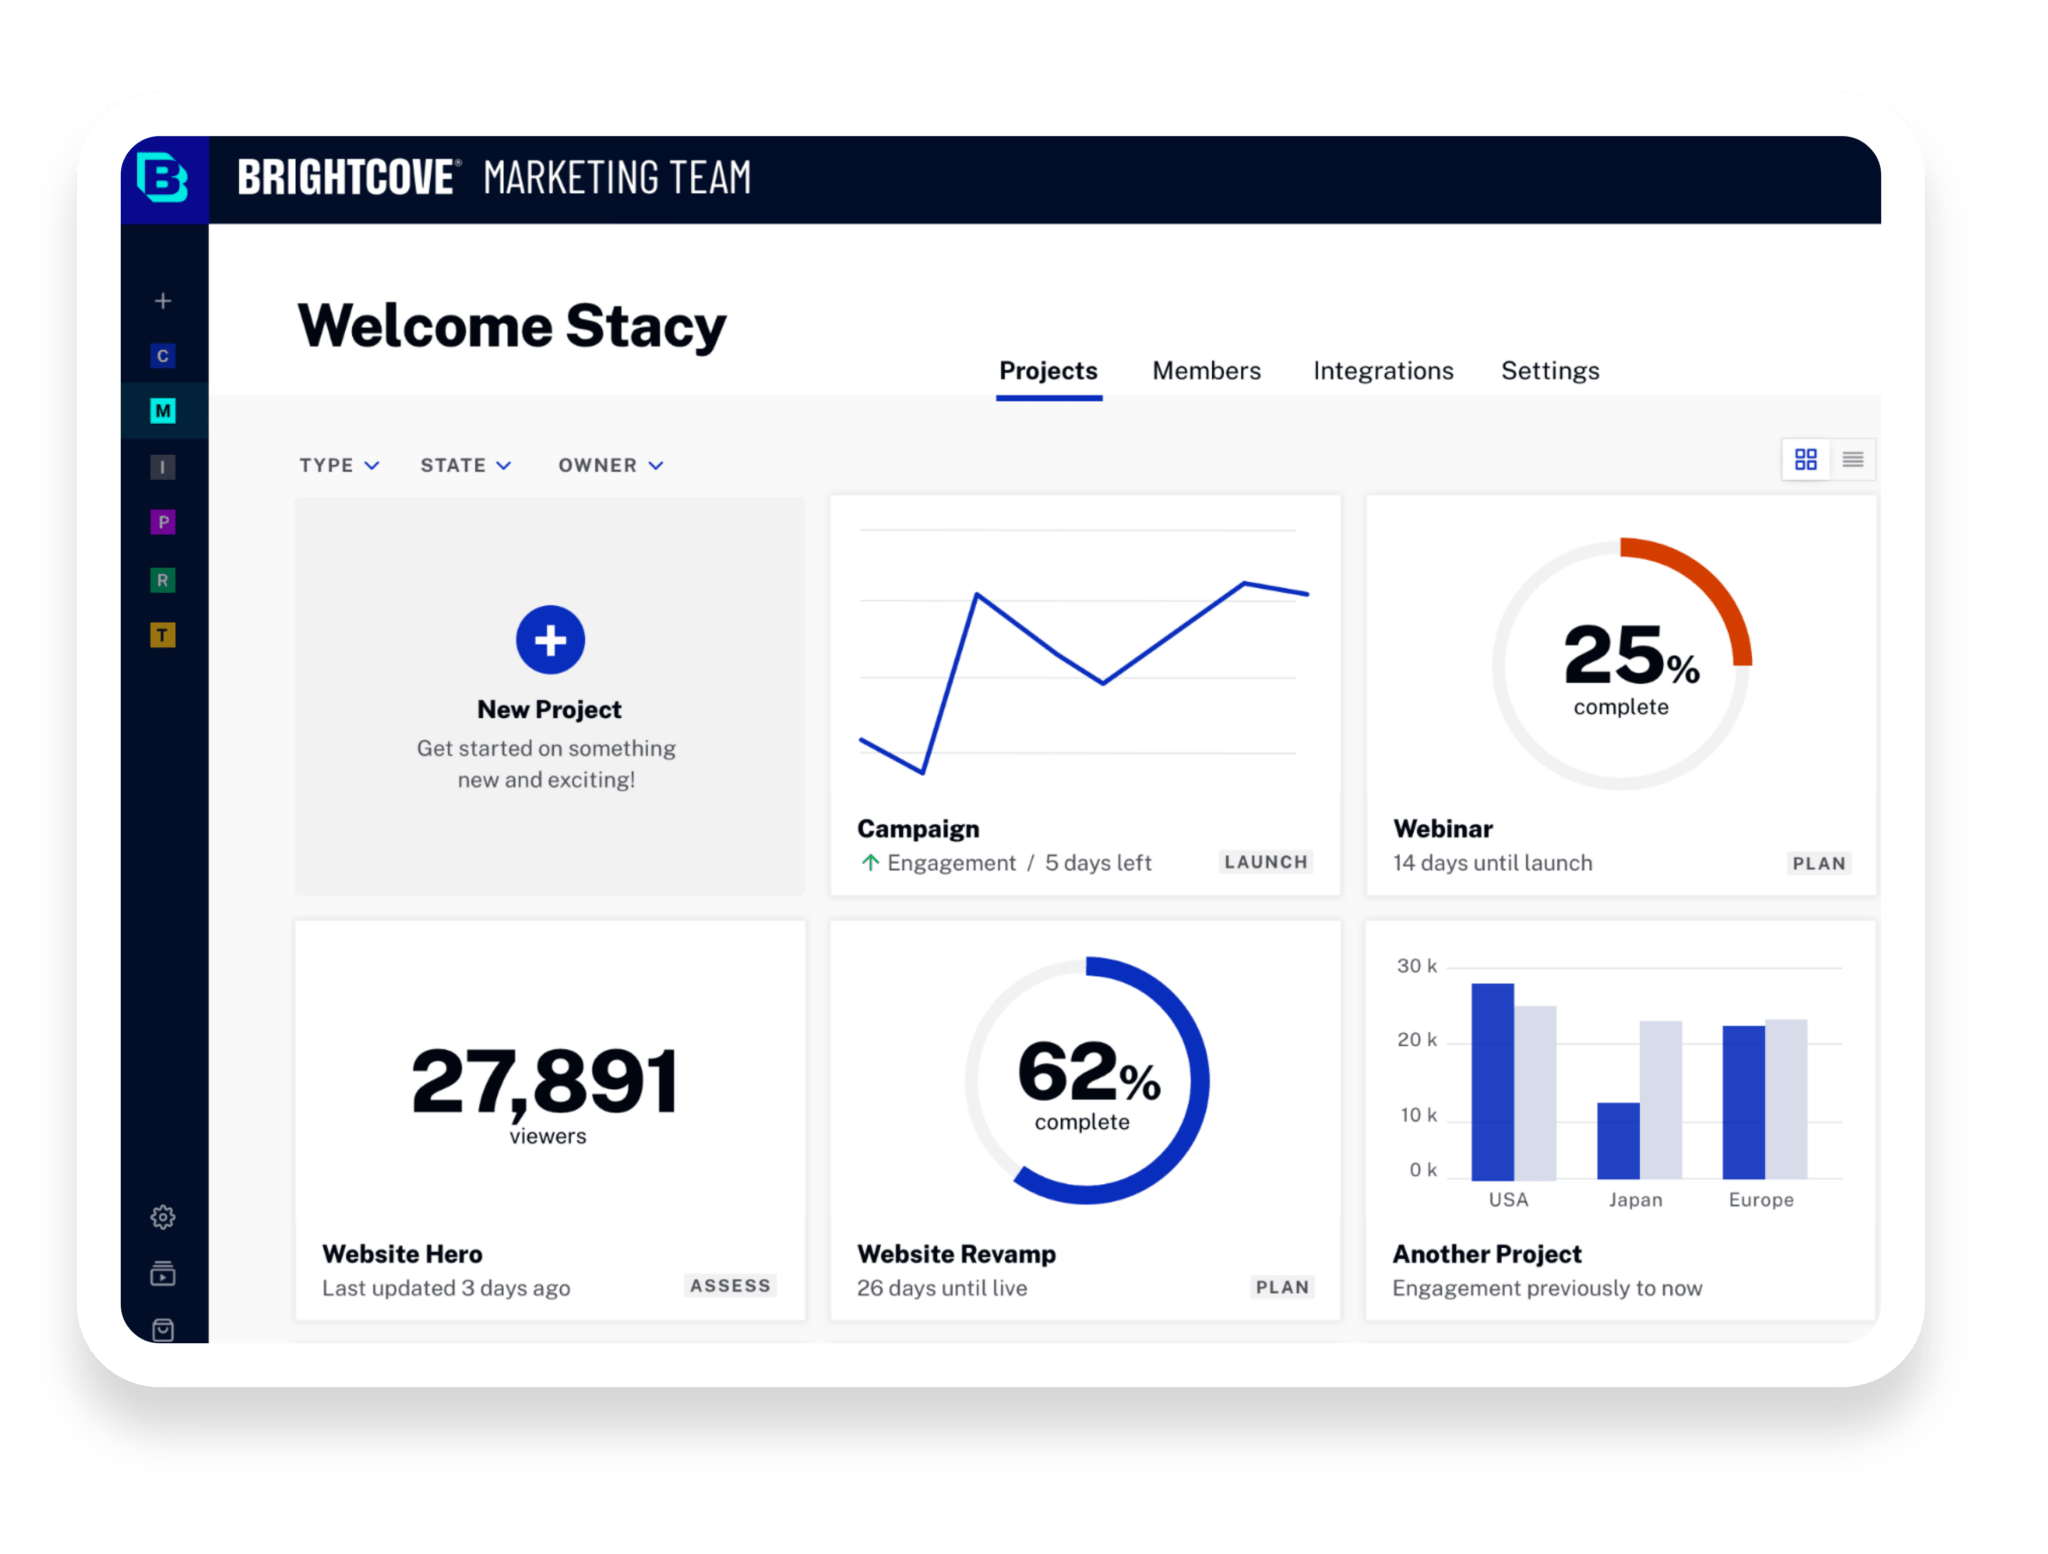Viewport: 2048px width, 1554px height.
Task: Open the settings gear in the sidebar
Action: click(x=163, y=1217)
